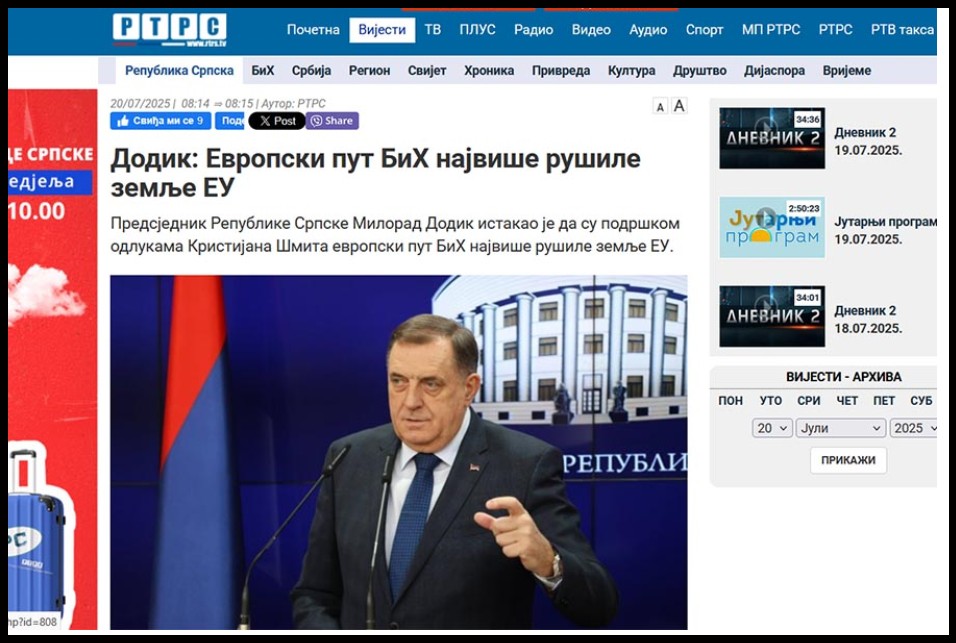Screen dimensions: 956x643
Task: Open the Дневник 2 18.07.2025 thumbnail
Action: [x=772, y=316]
